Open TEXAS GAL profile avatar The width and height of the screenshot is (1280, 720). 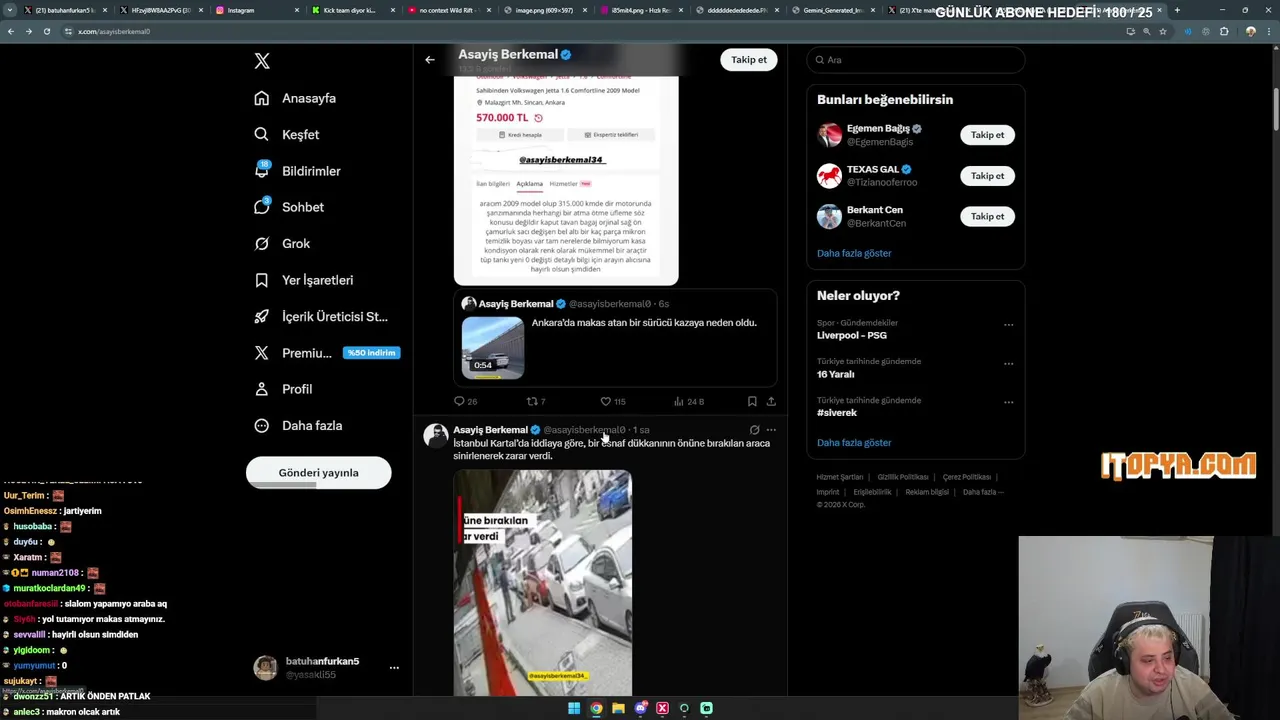click(x=829, y=176)
